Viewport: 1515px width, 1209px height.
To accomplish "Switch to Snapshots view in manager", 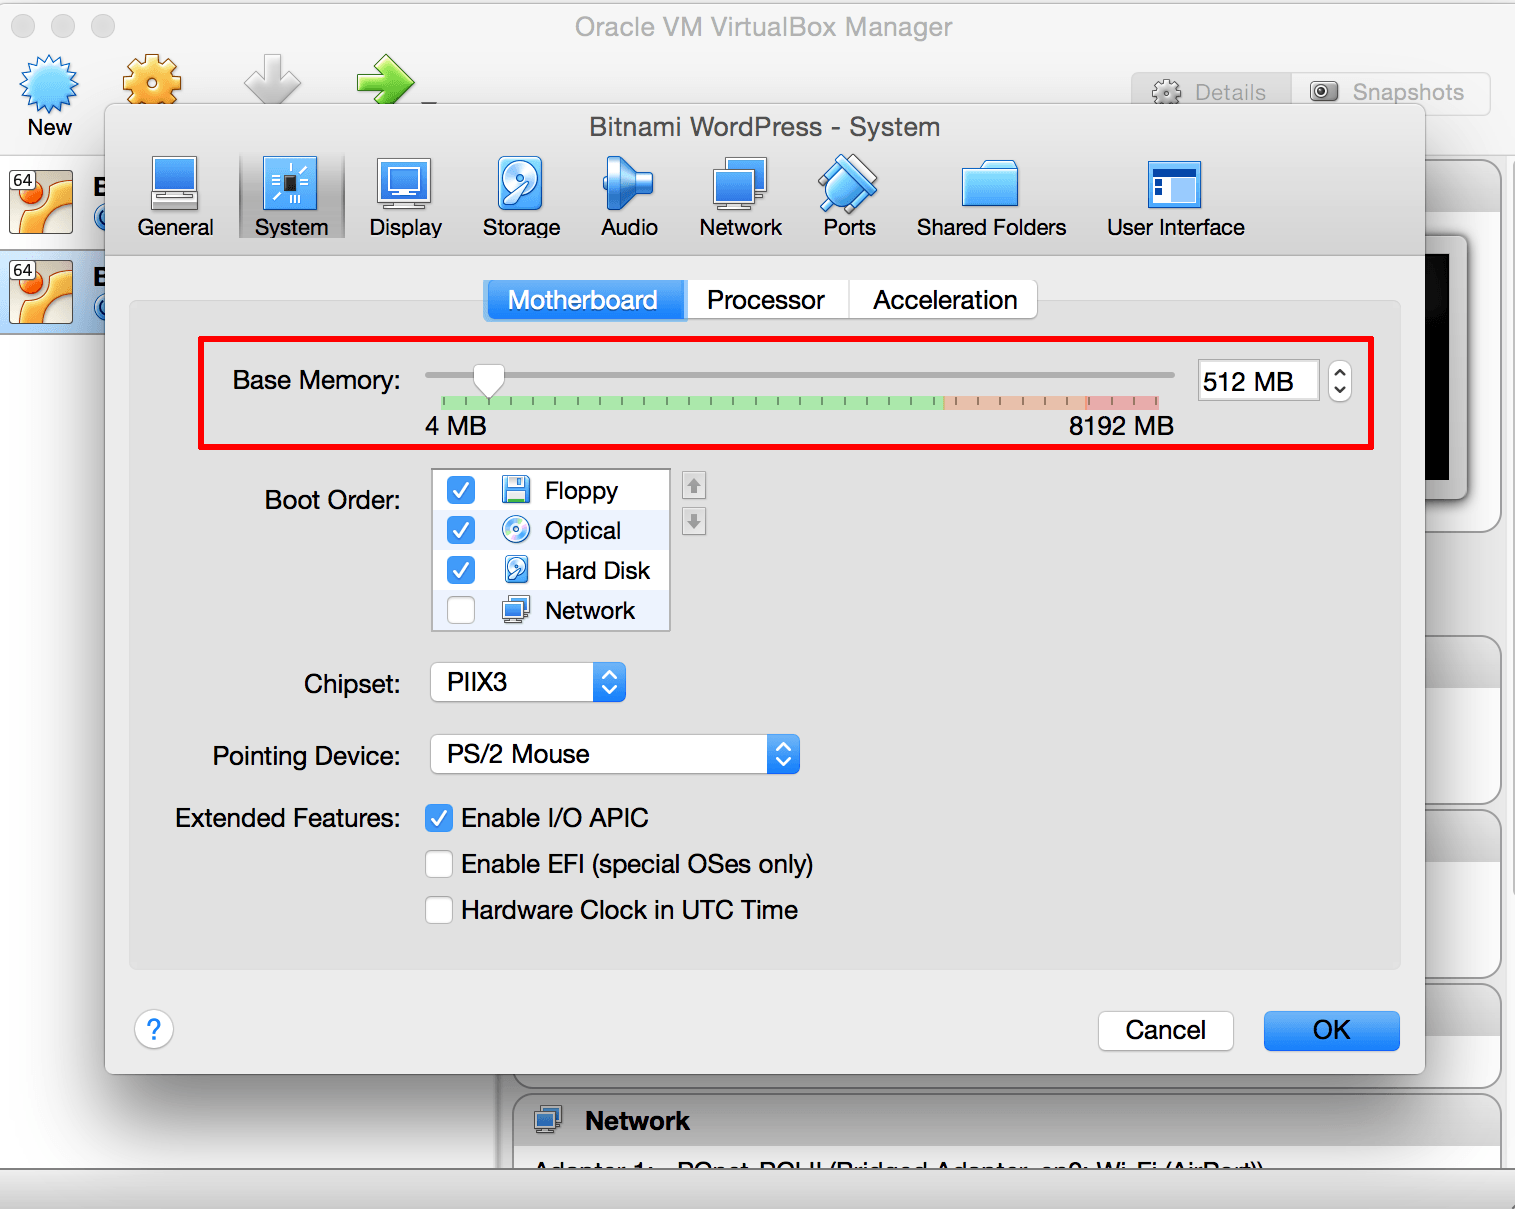I will [1390, 92].
